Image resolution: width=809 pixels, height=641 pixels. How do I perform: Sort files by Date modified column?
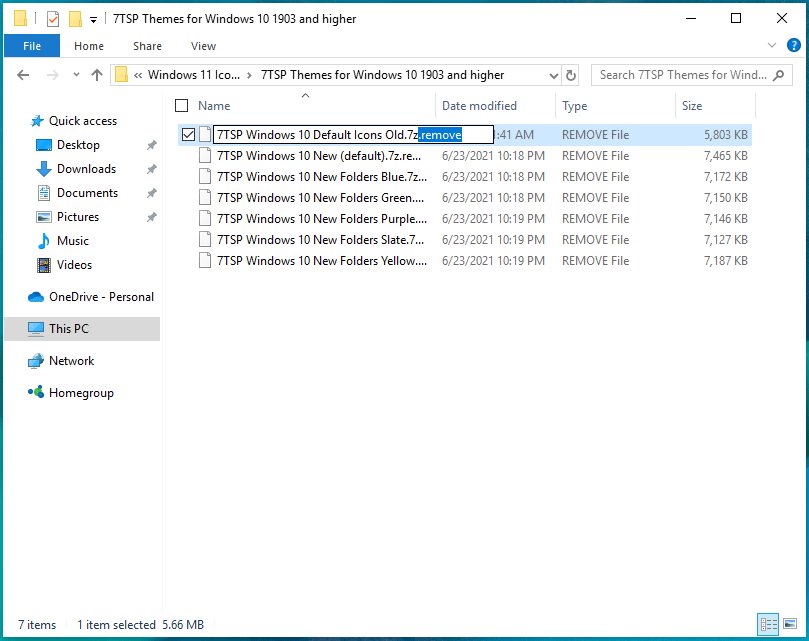[479, 106]
